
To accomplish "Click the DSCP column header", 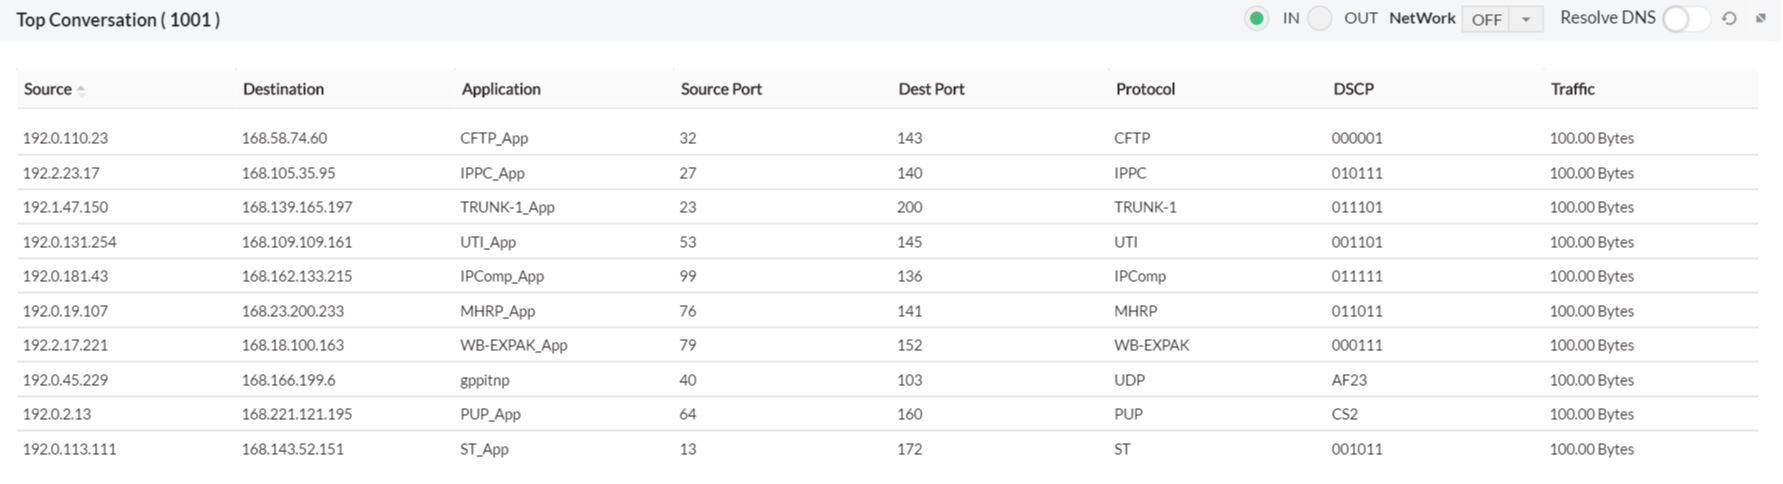I will pos(1353,89).
